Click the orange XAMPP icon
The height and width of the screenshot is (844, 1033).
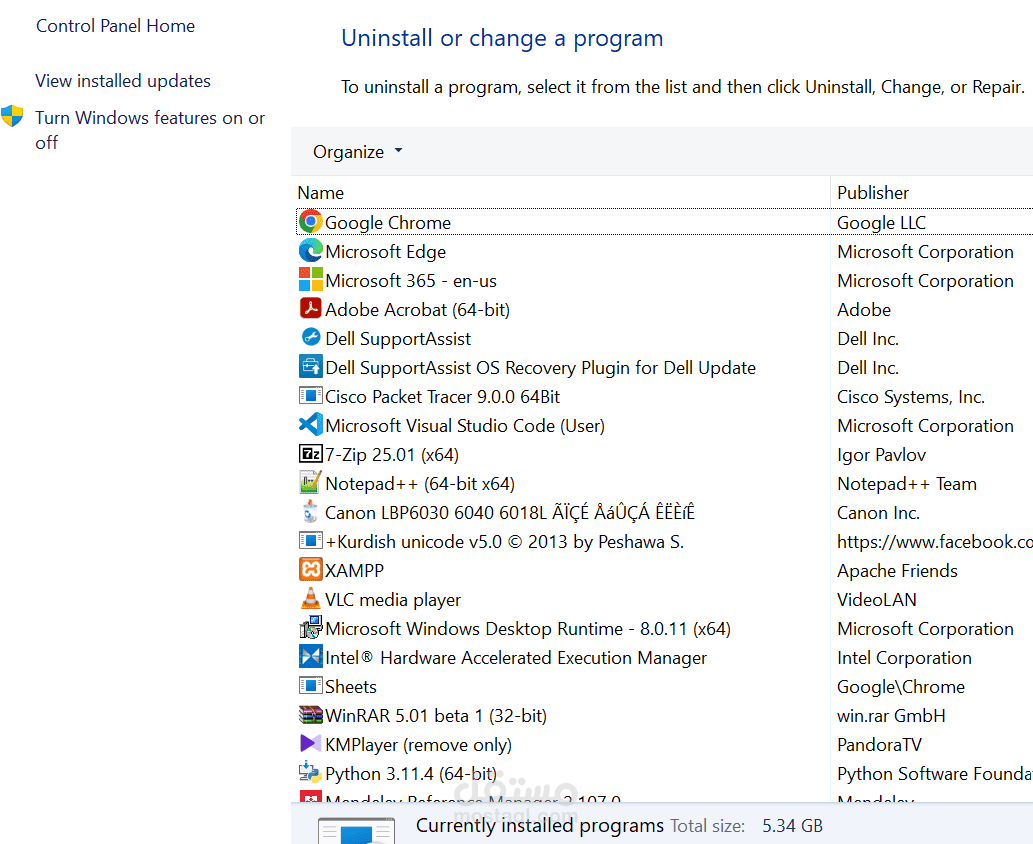pos(310,569)
